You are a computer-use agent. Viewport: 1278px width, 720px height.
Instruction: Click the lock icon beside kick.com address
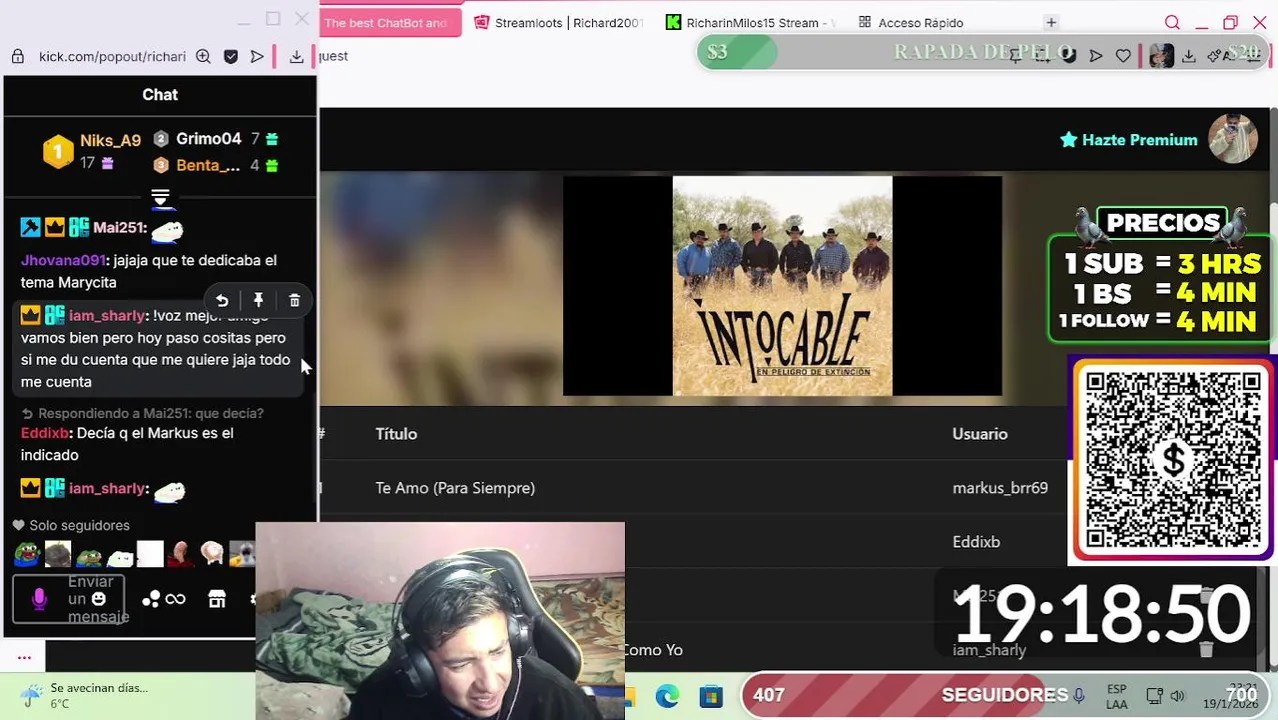click(x=18, y=56)
